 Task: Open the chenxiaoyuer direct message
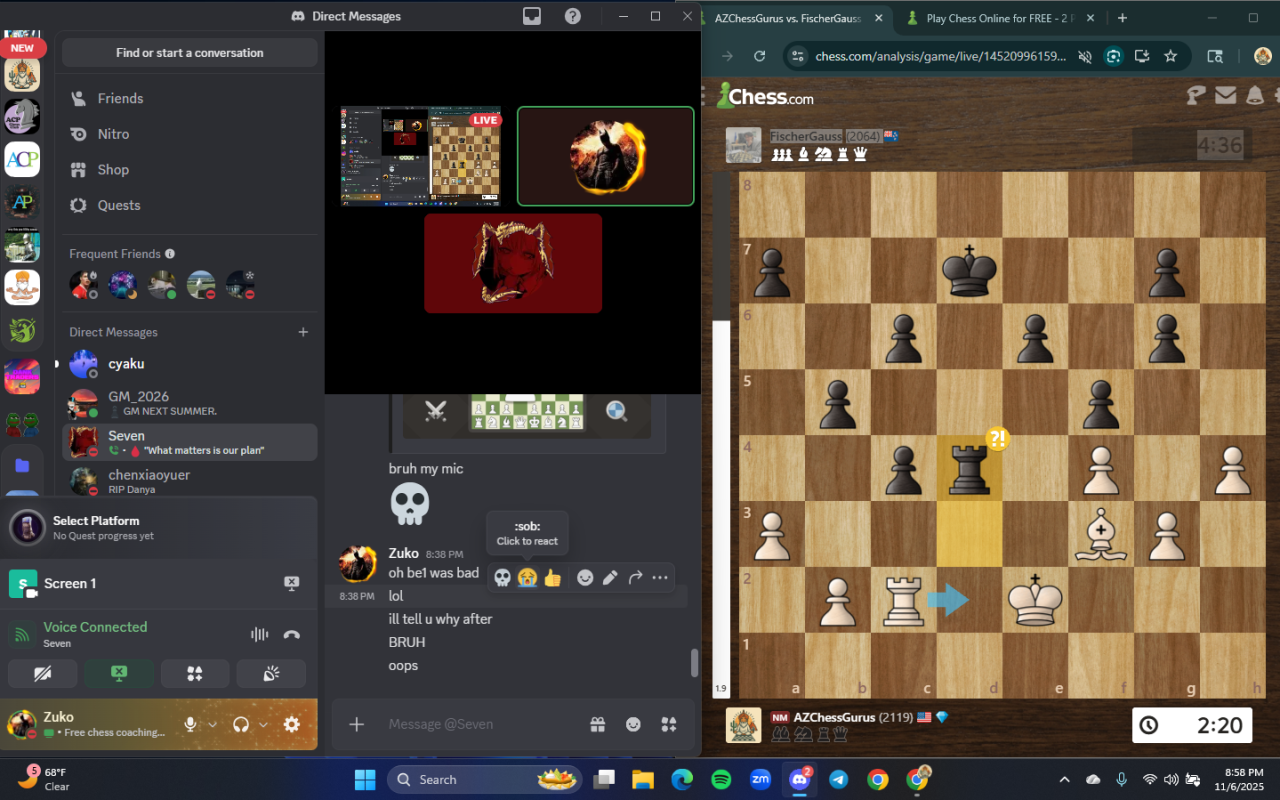[190, 481]
